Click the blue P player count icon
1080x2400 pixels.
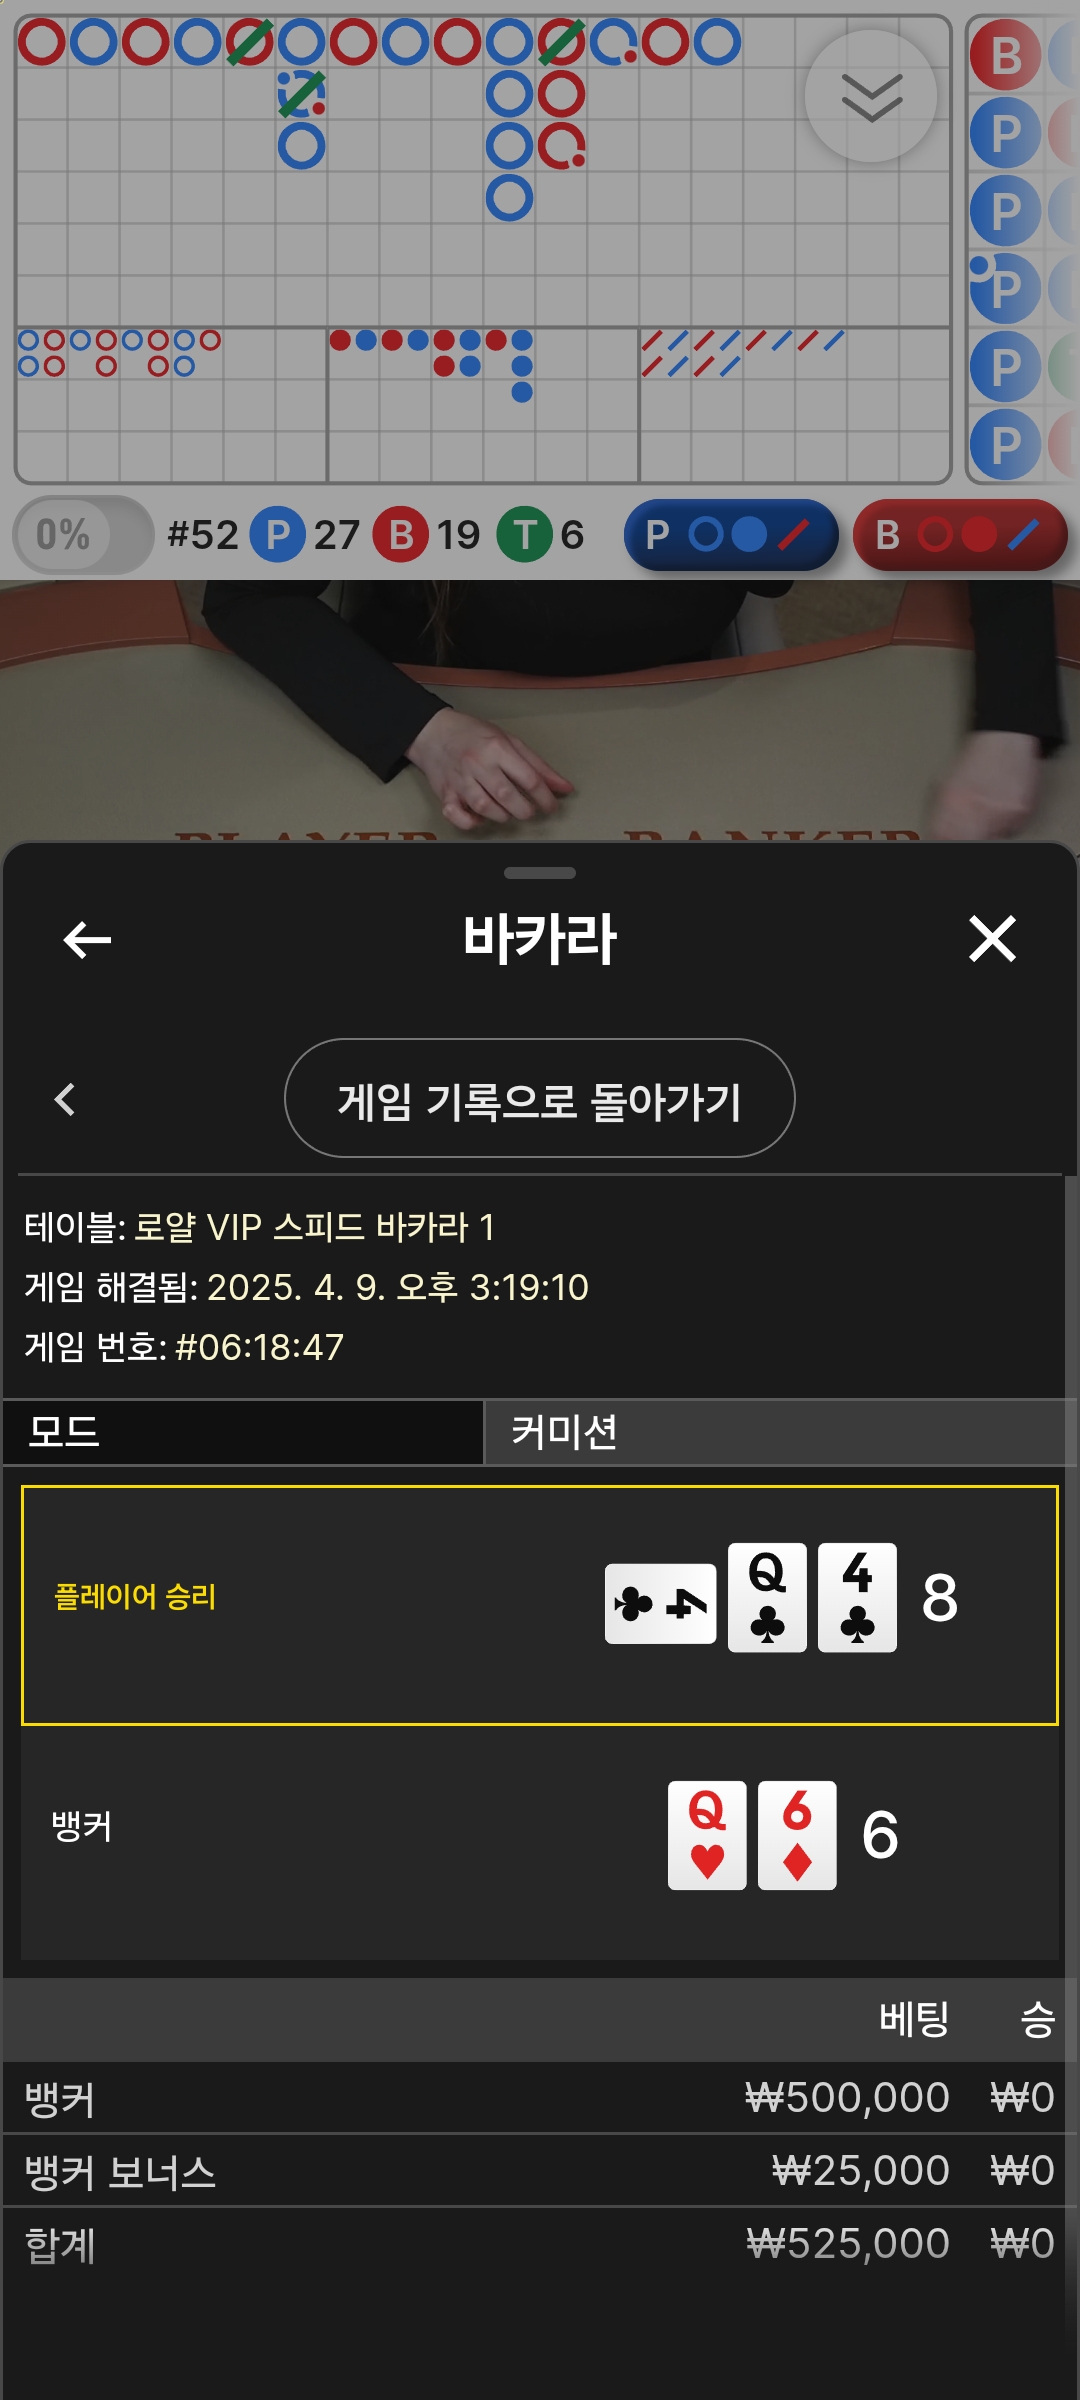[x=277, y=535]
